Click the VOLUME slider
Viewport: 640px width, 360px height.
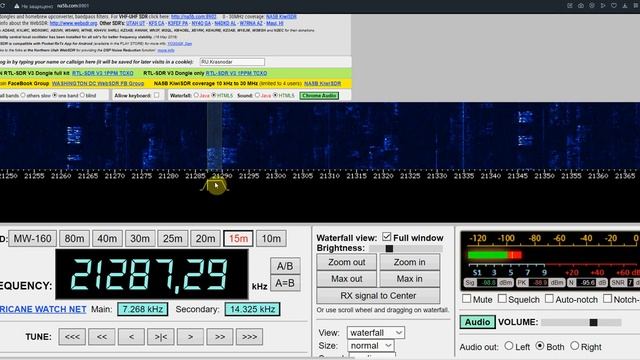click(581, 322)
